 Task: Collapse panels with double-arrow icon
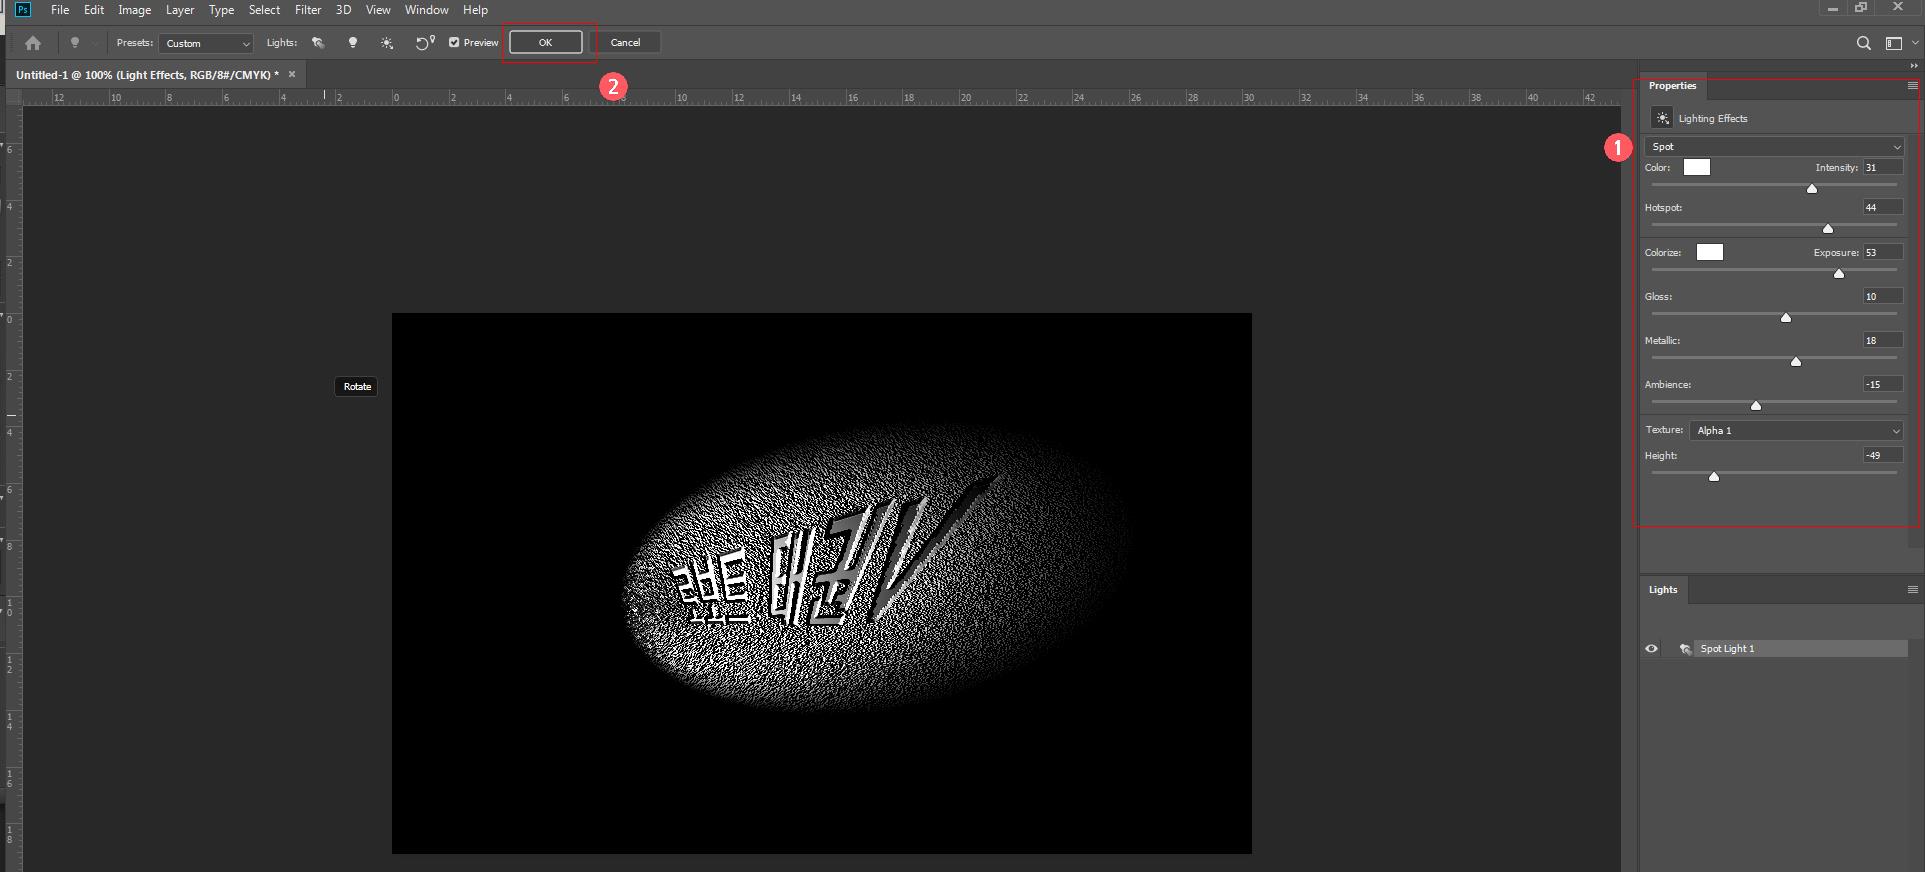tap(1914, 66)
